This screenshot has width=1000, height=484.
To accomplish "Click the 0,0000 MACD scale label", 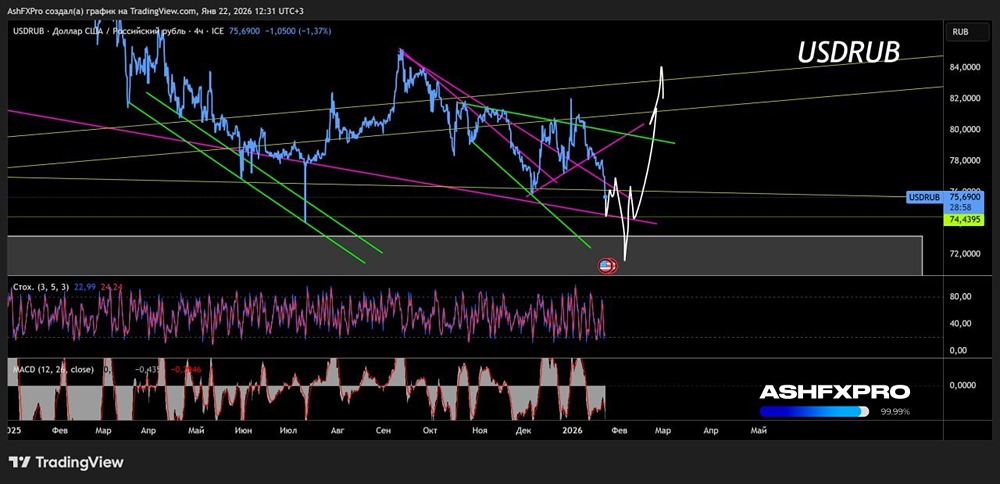I will tap(962, 386).
